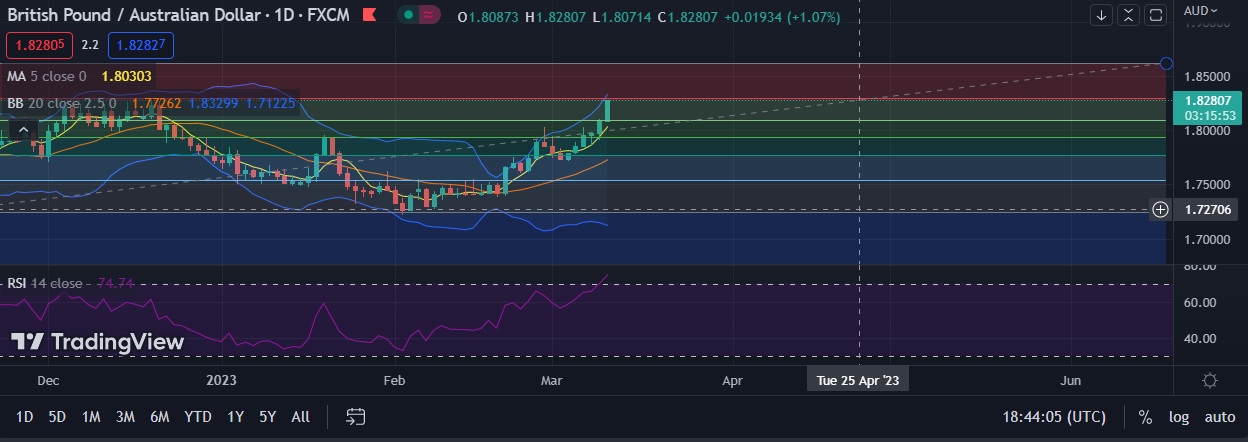Toggle auto scale mode

coord(1219,417)
